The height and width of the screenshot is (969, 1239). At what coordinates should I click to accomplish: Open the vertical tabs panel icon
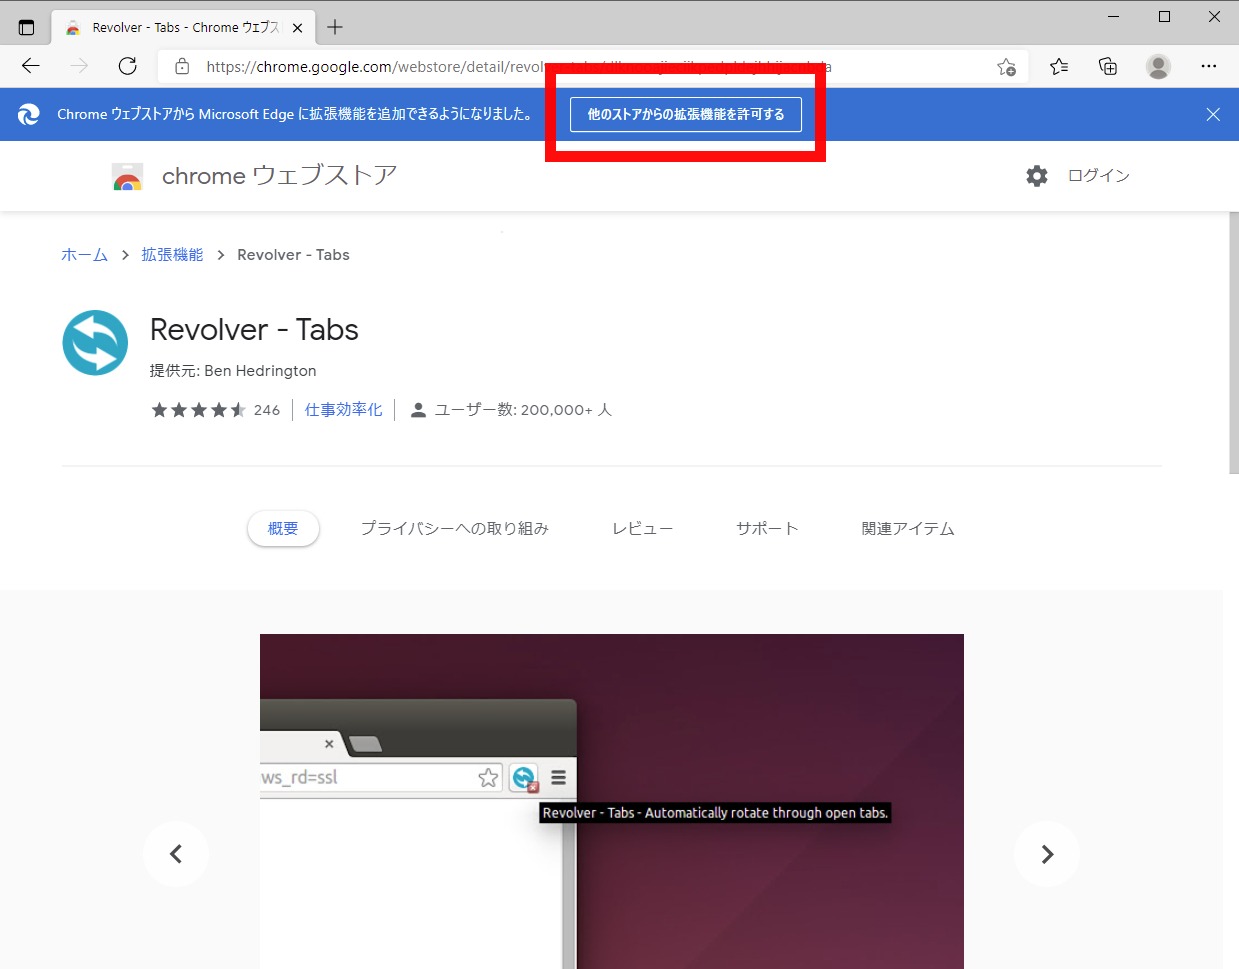coord(26,27)
